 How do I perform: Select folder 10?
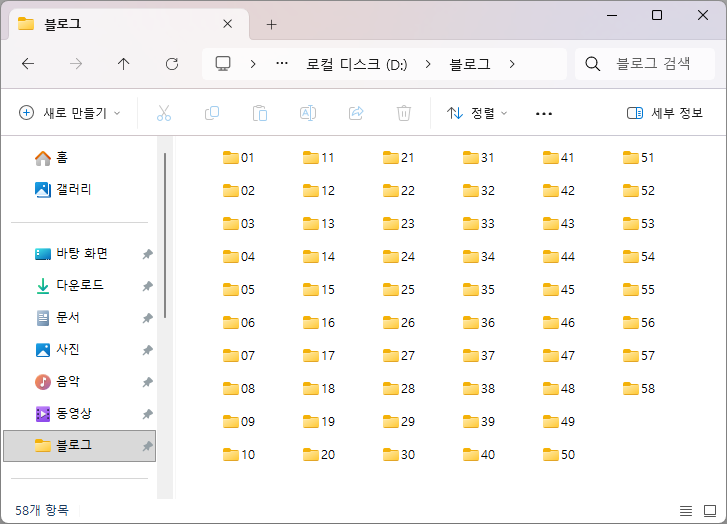click(238, 454)
